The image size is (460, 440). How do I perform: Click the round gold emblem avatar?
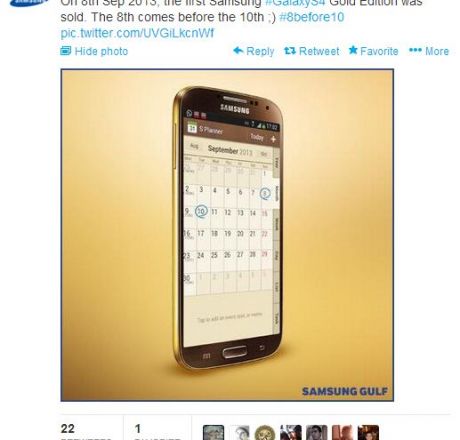[x=265, y=432]
